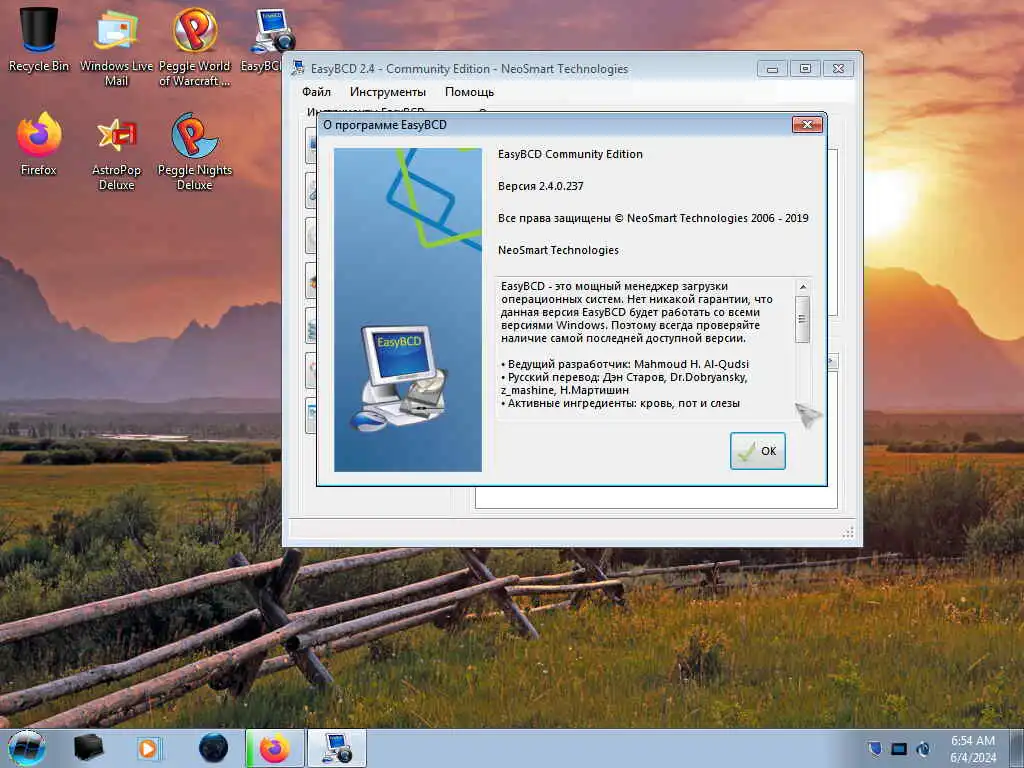This screenshot has height=768, width=1024.
Task: Click the system tray clock
Action: click(x=973, y=748)
